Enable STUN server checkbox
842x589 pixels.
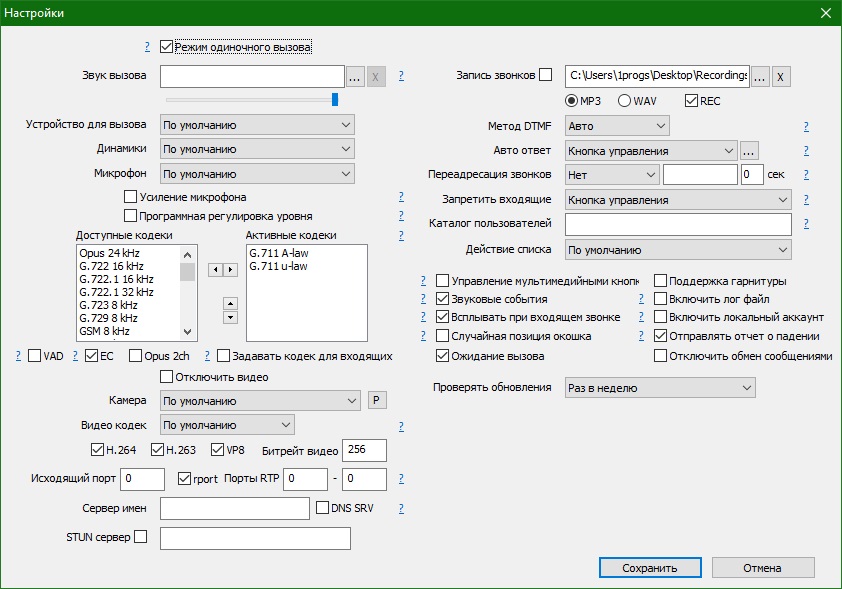coord(140,536)
